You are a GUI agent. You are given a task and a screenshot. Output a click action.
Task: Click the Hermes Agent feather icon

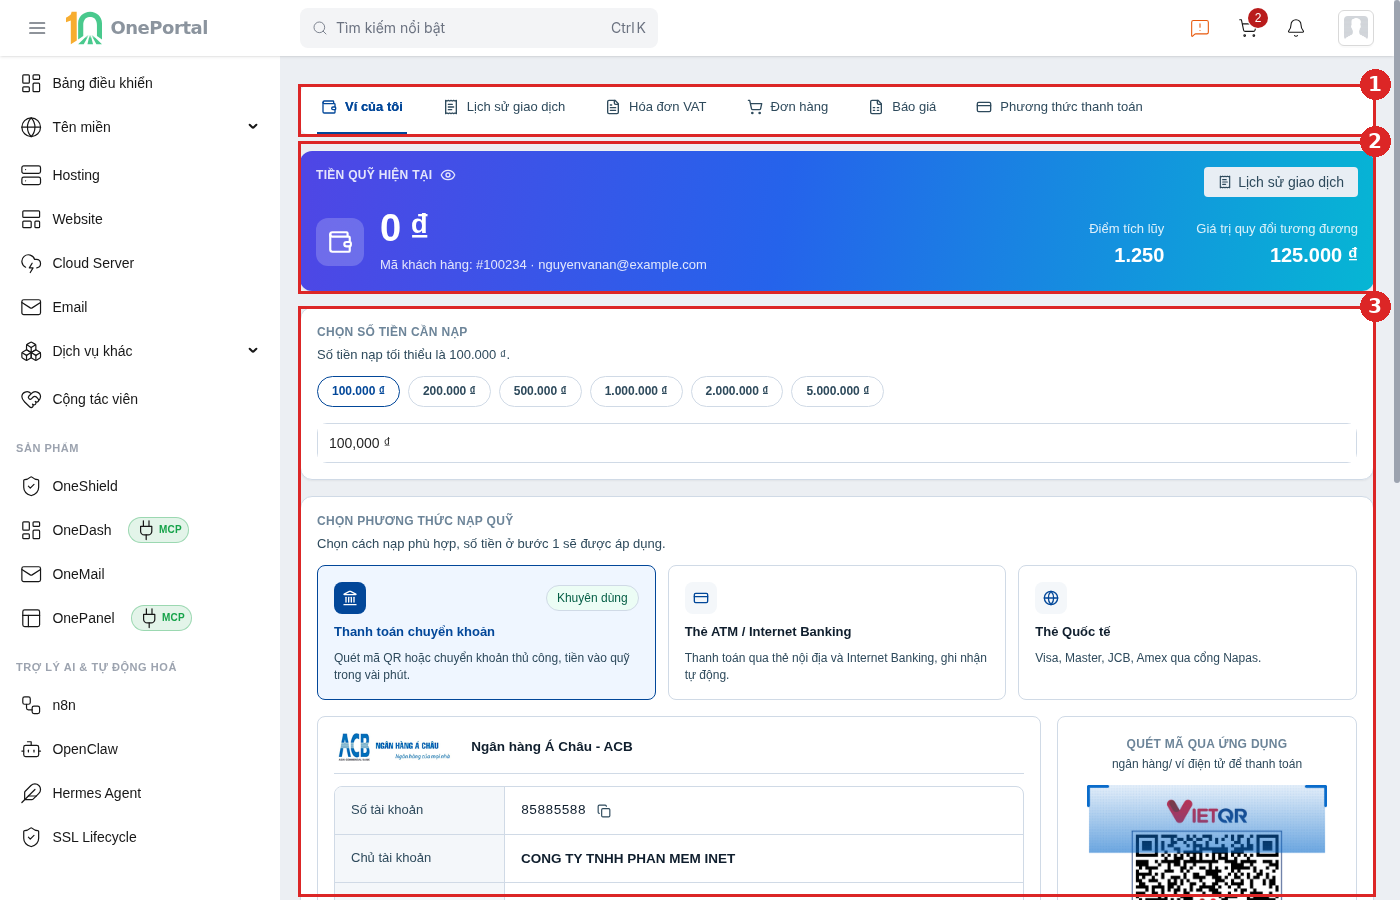[31, 793]
